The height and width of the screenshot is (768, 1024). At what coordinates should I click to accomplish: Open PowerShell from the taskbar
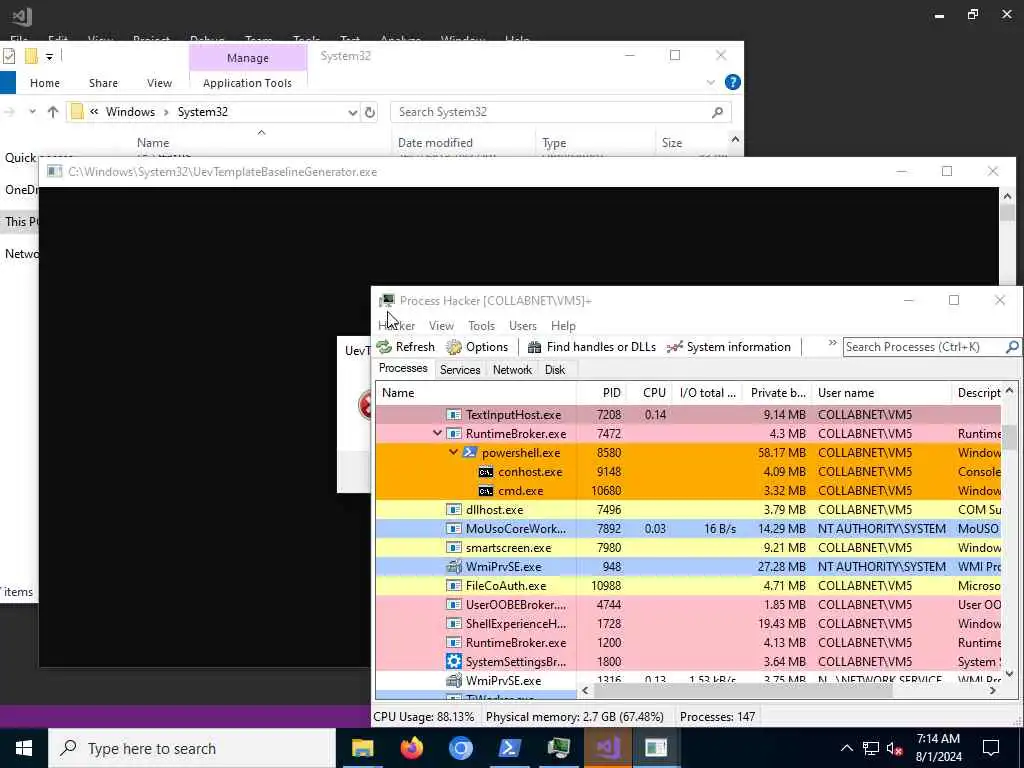(509, 748)
